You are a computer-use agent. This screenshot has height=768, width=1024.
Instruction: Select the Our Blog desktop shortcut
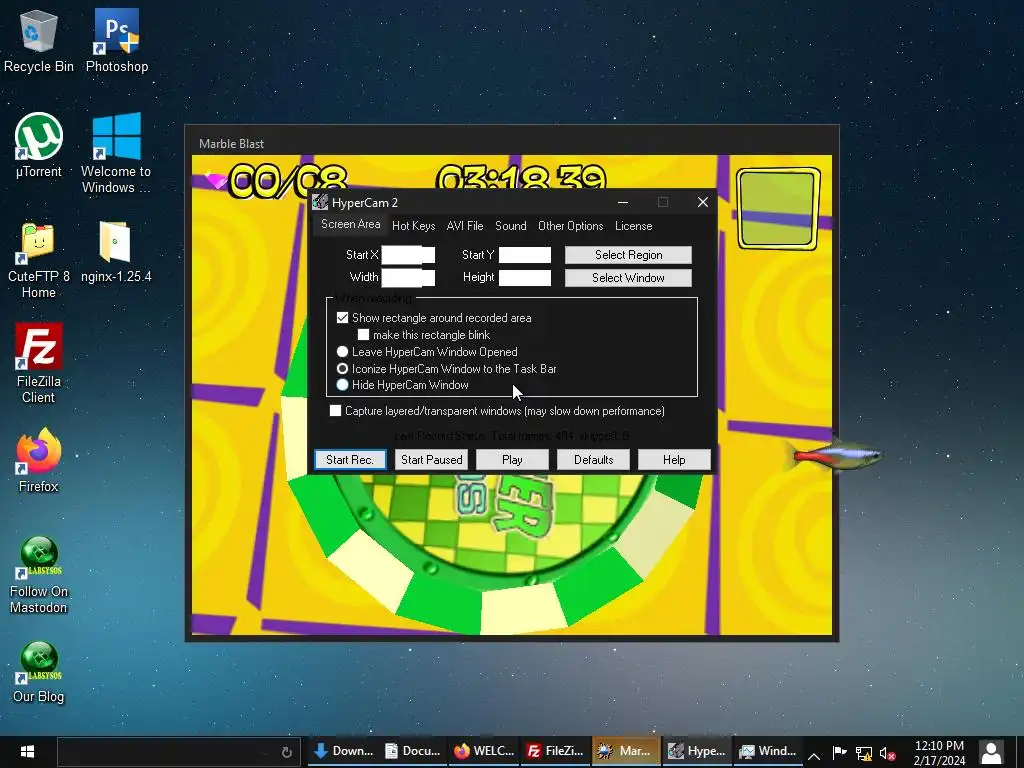[39, 671]
